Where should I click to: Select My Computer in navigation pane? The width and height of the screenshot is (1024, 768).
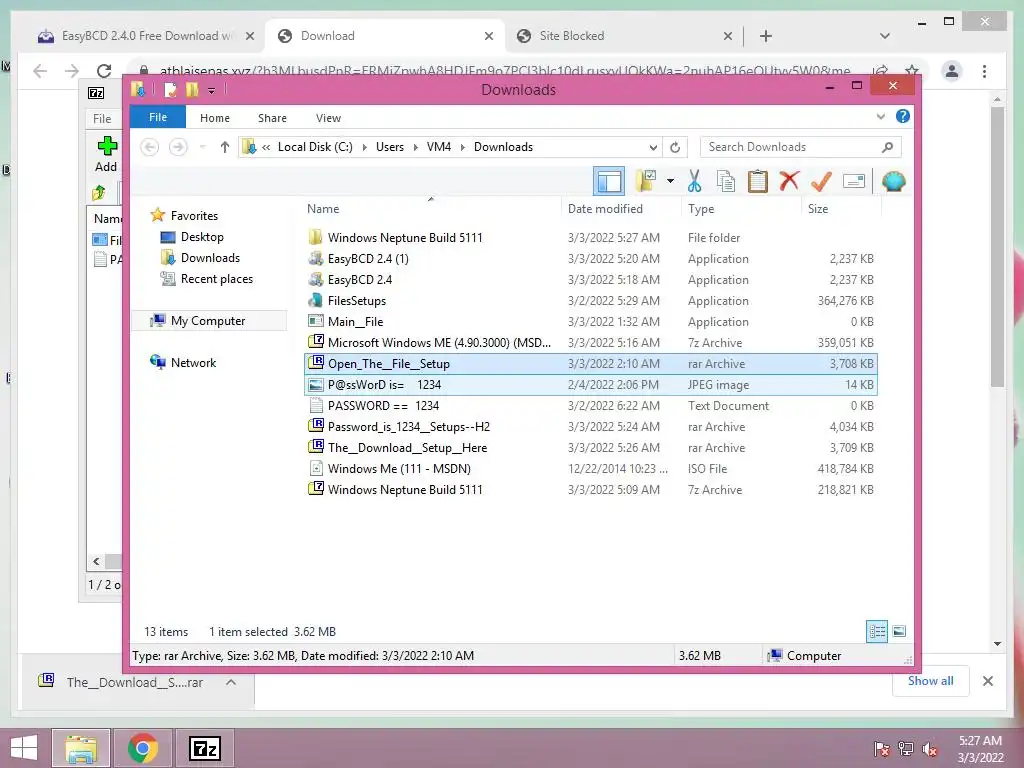point(208,321)
